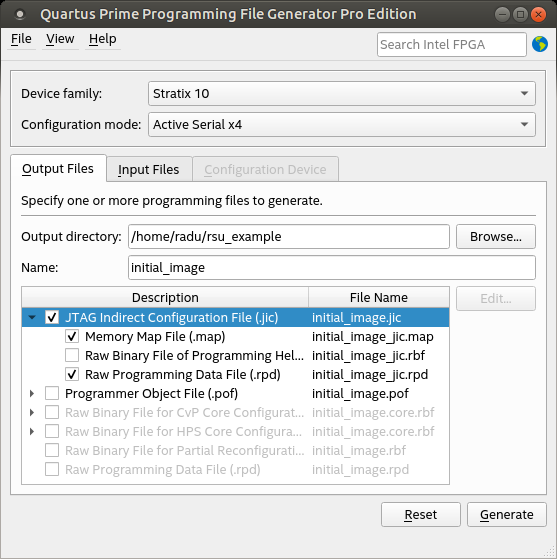Click the Browse... button

coord(496,236)
